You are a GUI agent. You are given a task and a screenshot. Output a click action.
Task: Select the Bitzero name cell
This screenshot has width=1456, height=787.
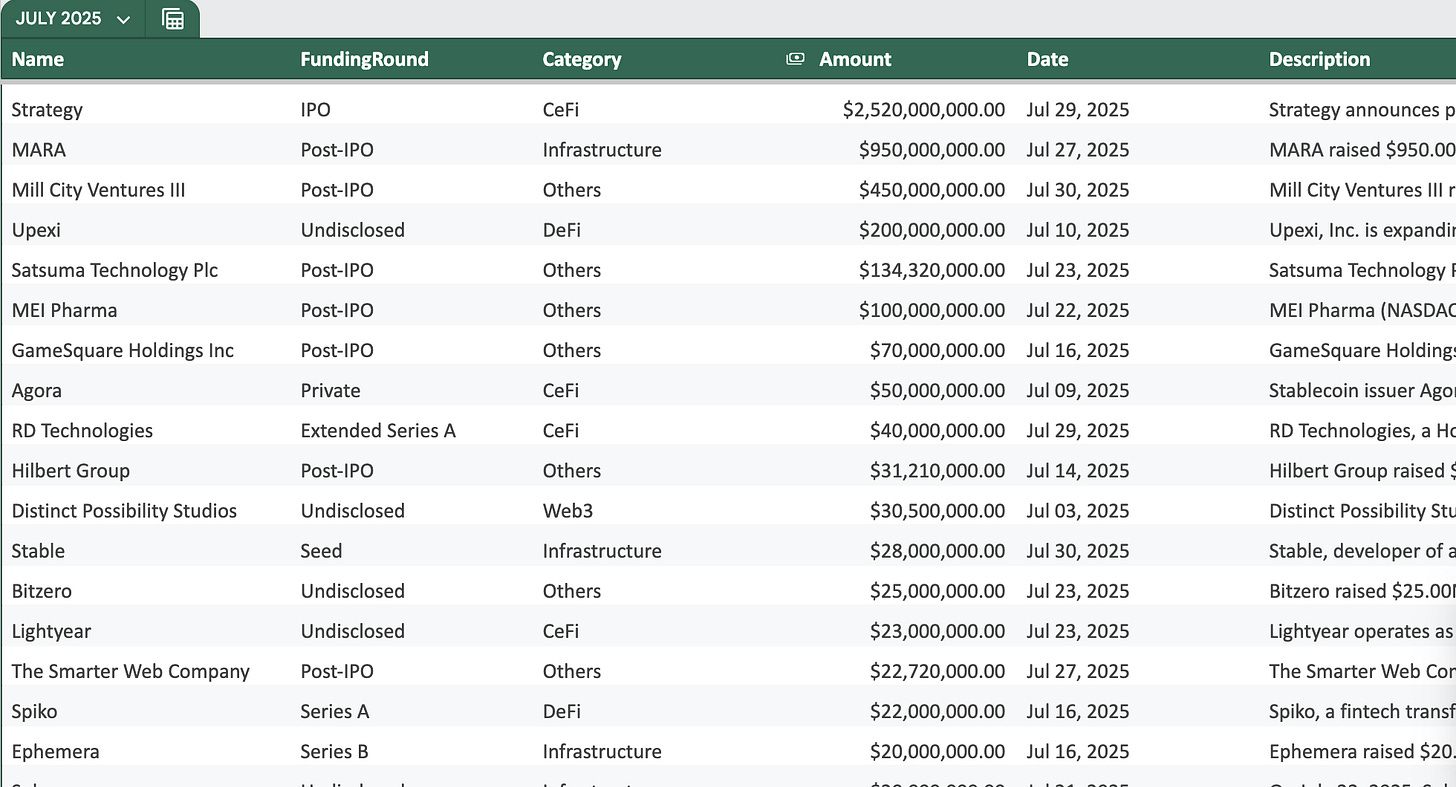coord(42,591)
